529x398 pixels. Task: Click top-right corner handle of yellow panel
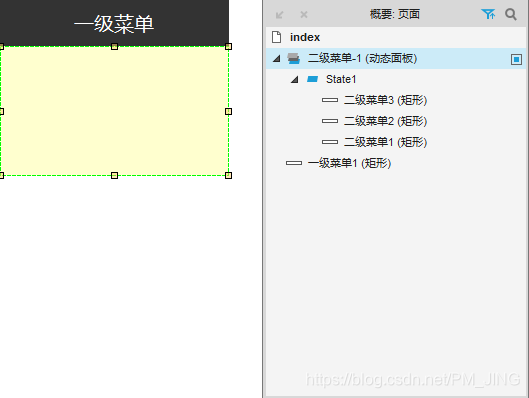click(228, 47)
